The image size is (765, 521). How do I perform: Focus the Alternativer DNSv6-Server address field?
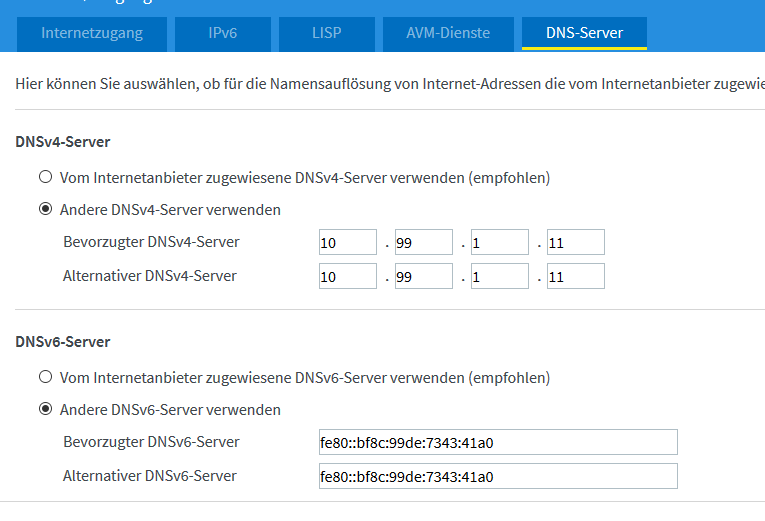(497, 476)
